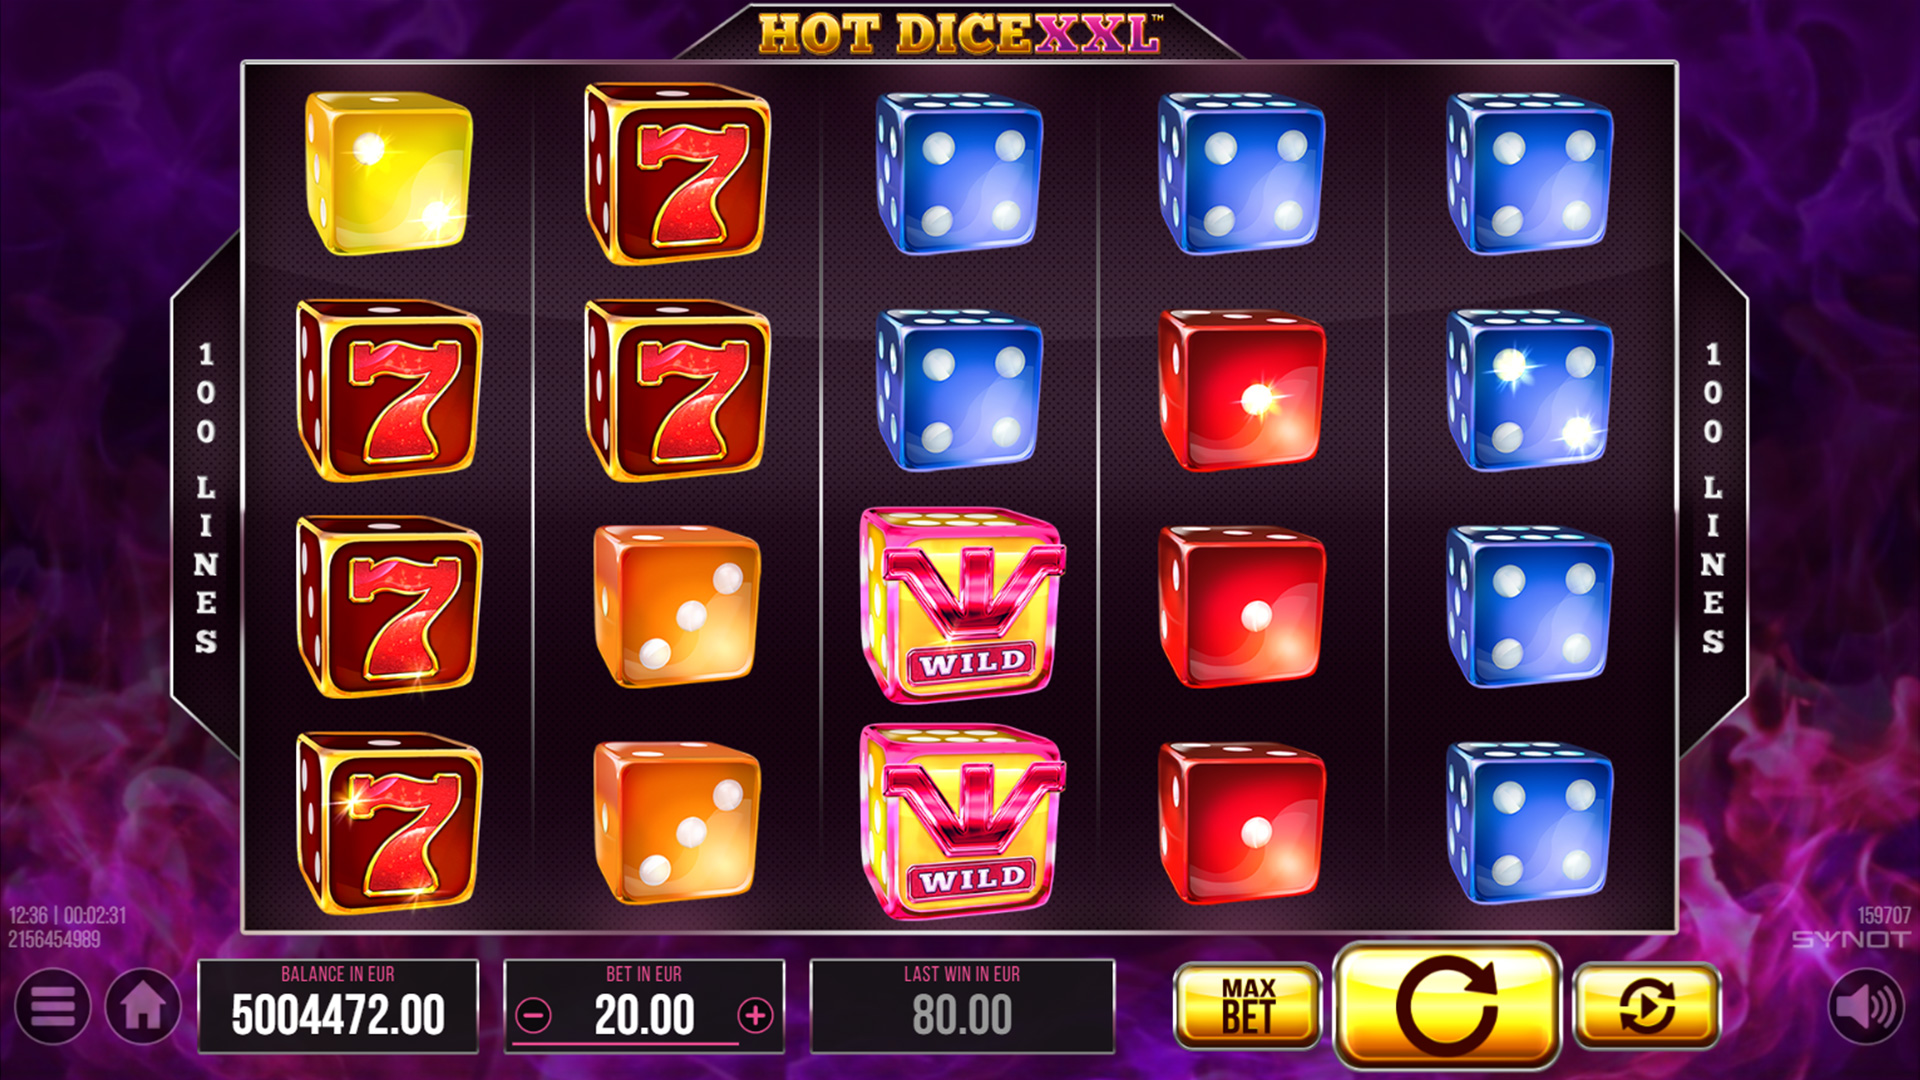The width and height of the screenshot is (1920, 1080).
Task: Spin the reels with the big yellow button
Action: point(1447,1006)
